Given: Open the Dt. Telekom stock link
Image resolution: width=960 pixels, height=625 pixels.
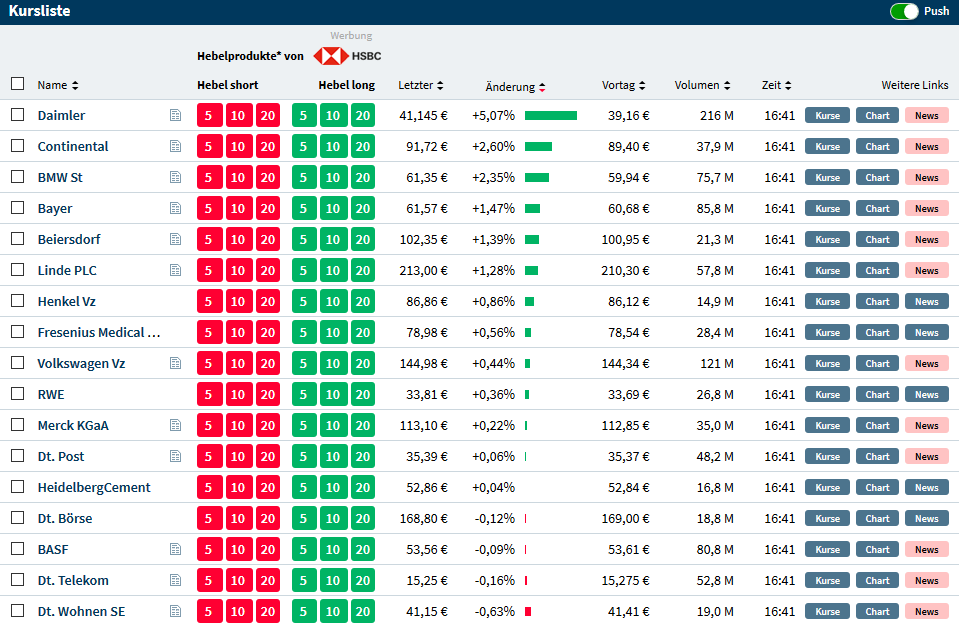Looking at the screenshot, I should [73, 580].
